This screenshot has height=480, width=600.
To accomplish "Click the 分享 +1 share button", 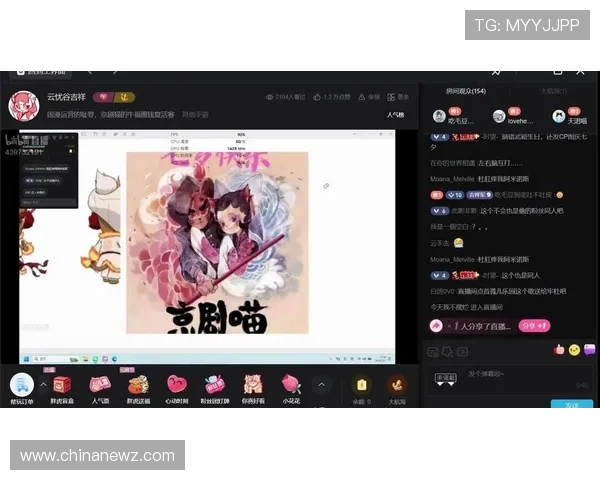I will coord(534,326).
